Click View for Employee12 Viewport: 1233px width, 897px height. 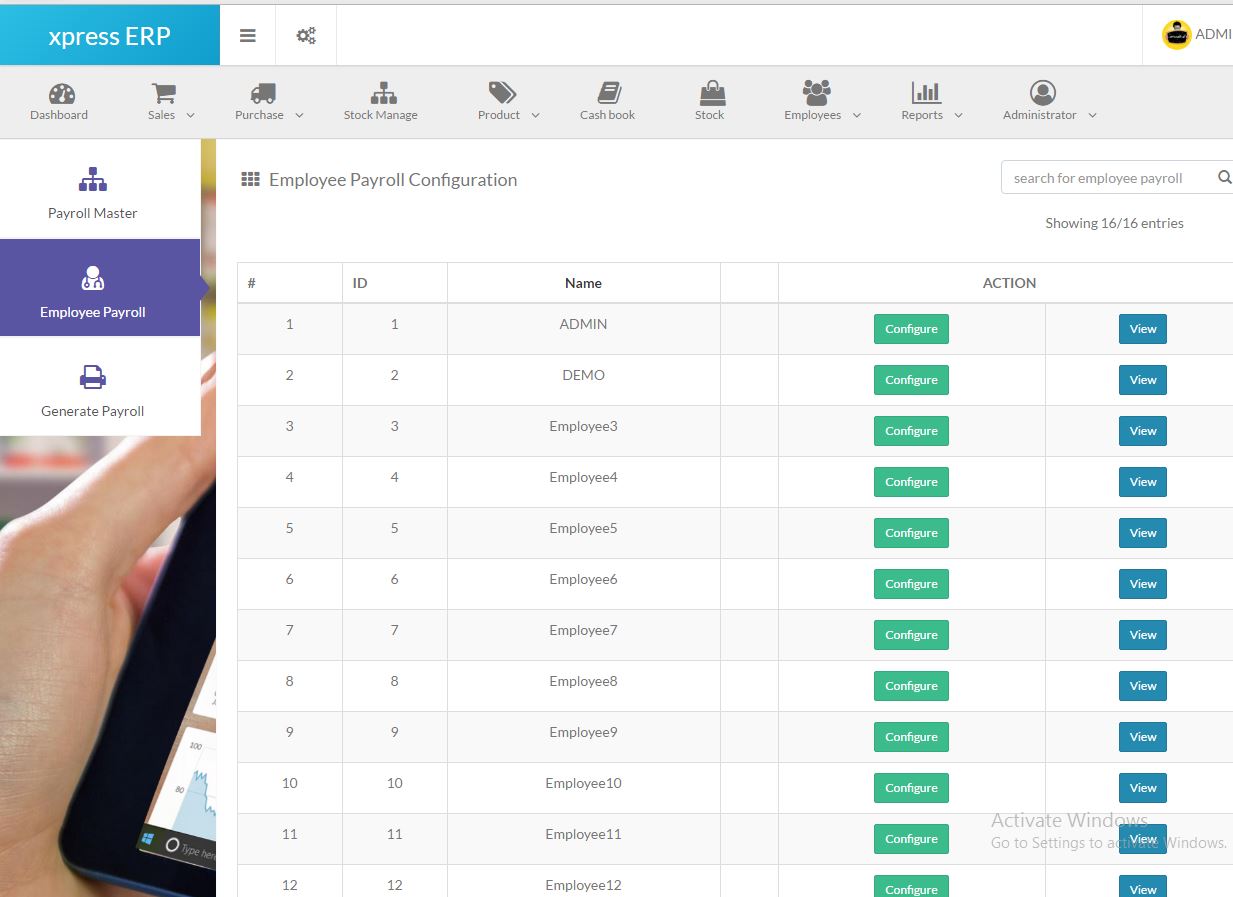[x=1143, y=887]
